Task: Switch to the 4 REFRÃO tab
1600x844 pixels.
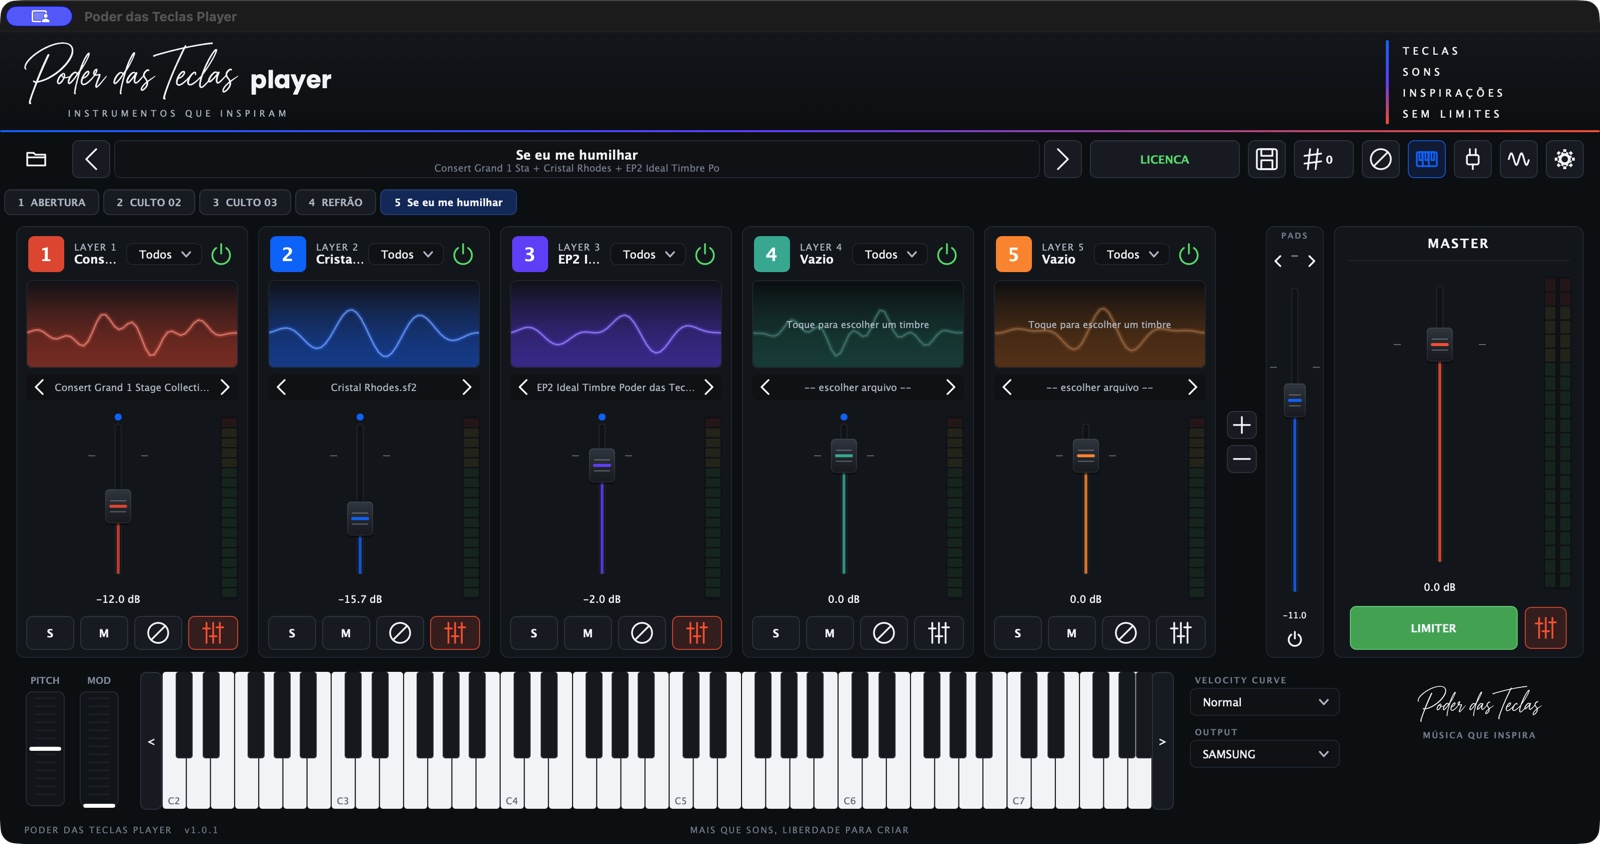Action: 335,202
